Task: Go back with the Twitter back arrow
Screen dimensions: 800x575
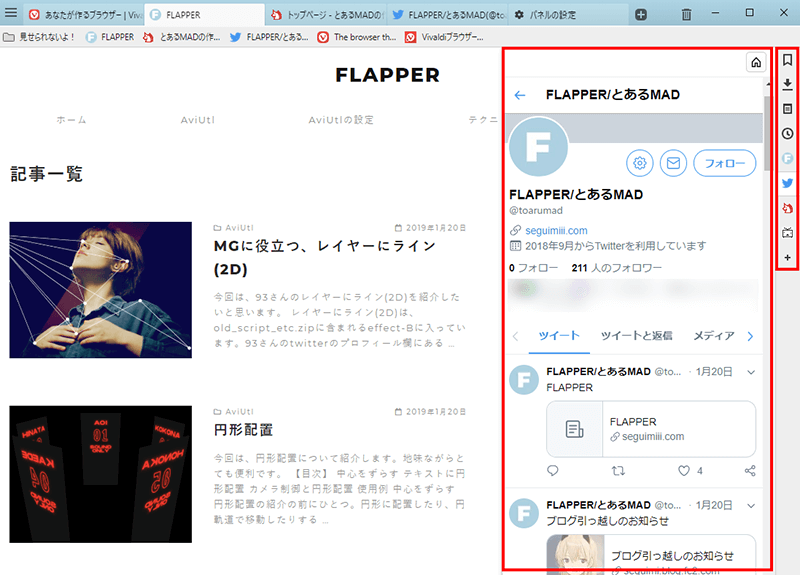Action: pos(520,95)
